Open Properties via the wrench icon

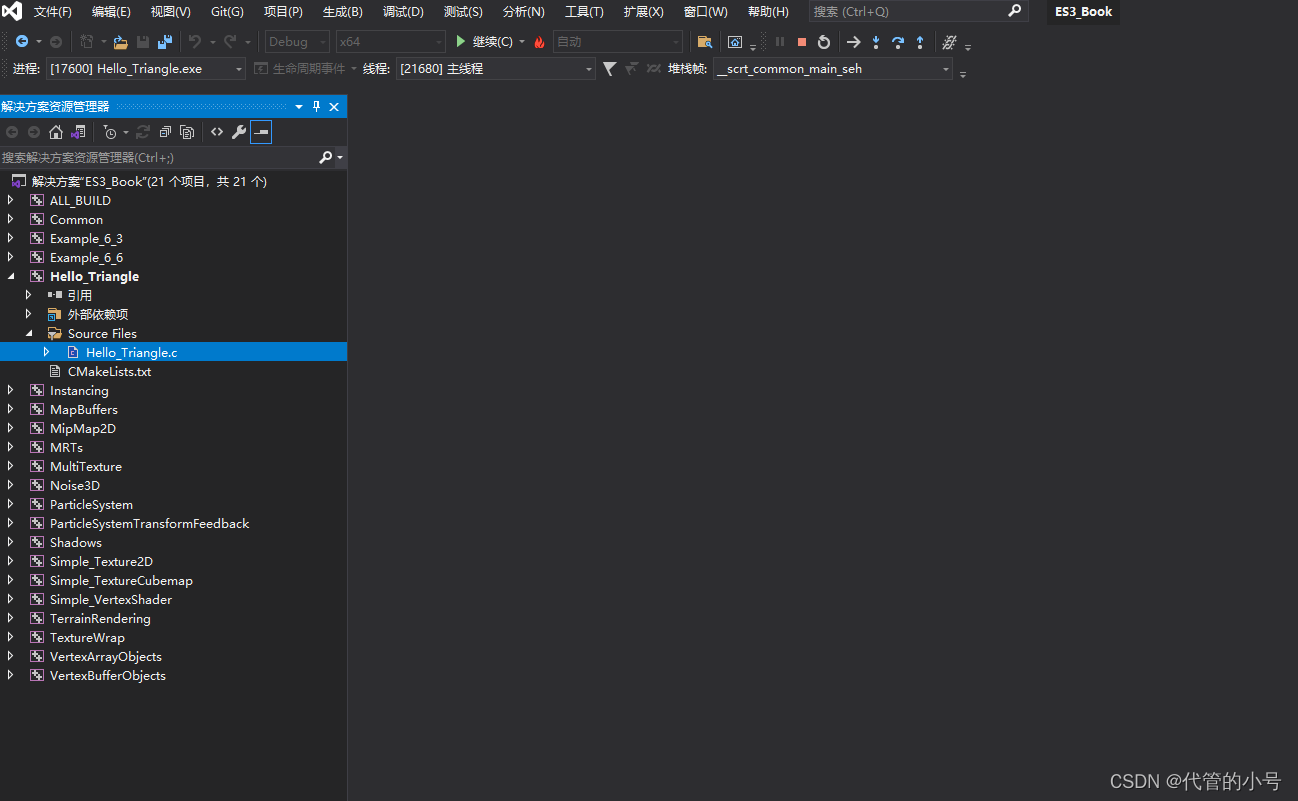[239, 131]
